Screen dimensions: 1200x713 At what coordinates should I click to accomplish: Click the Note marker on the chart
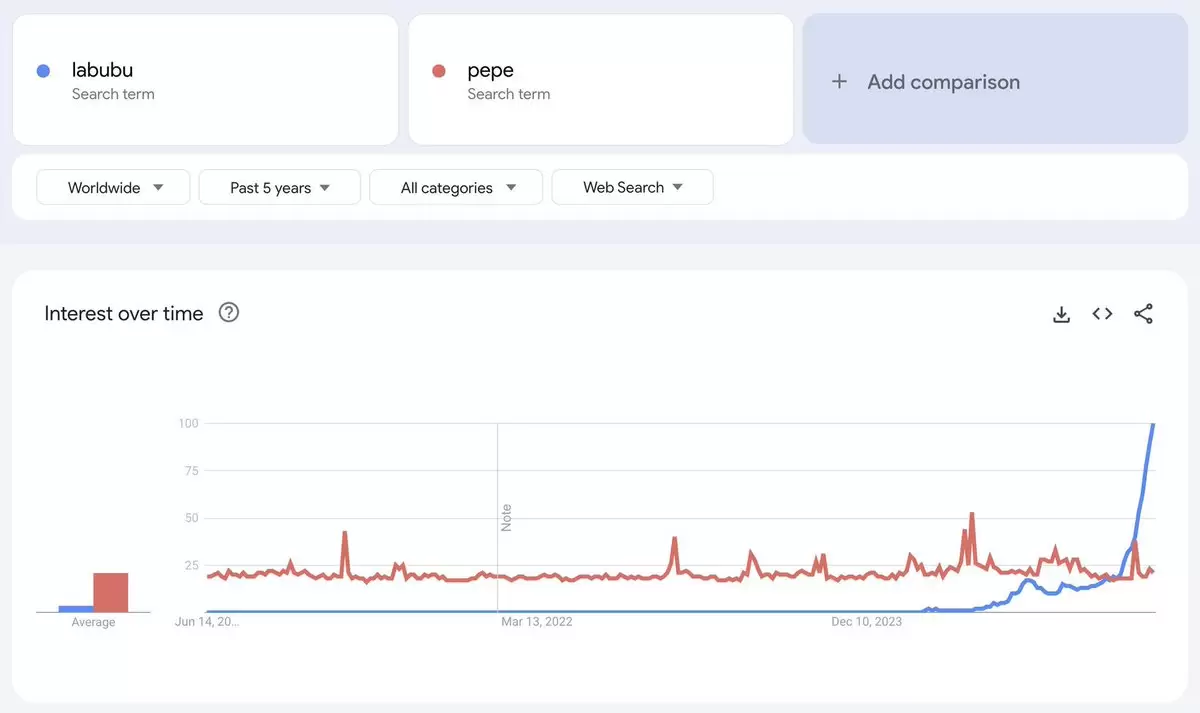click(506, 517)
